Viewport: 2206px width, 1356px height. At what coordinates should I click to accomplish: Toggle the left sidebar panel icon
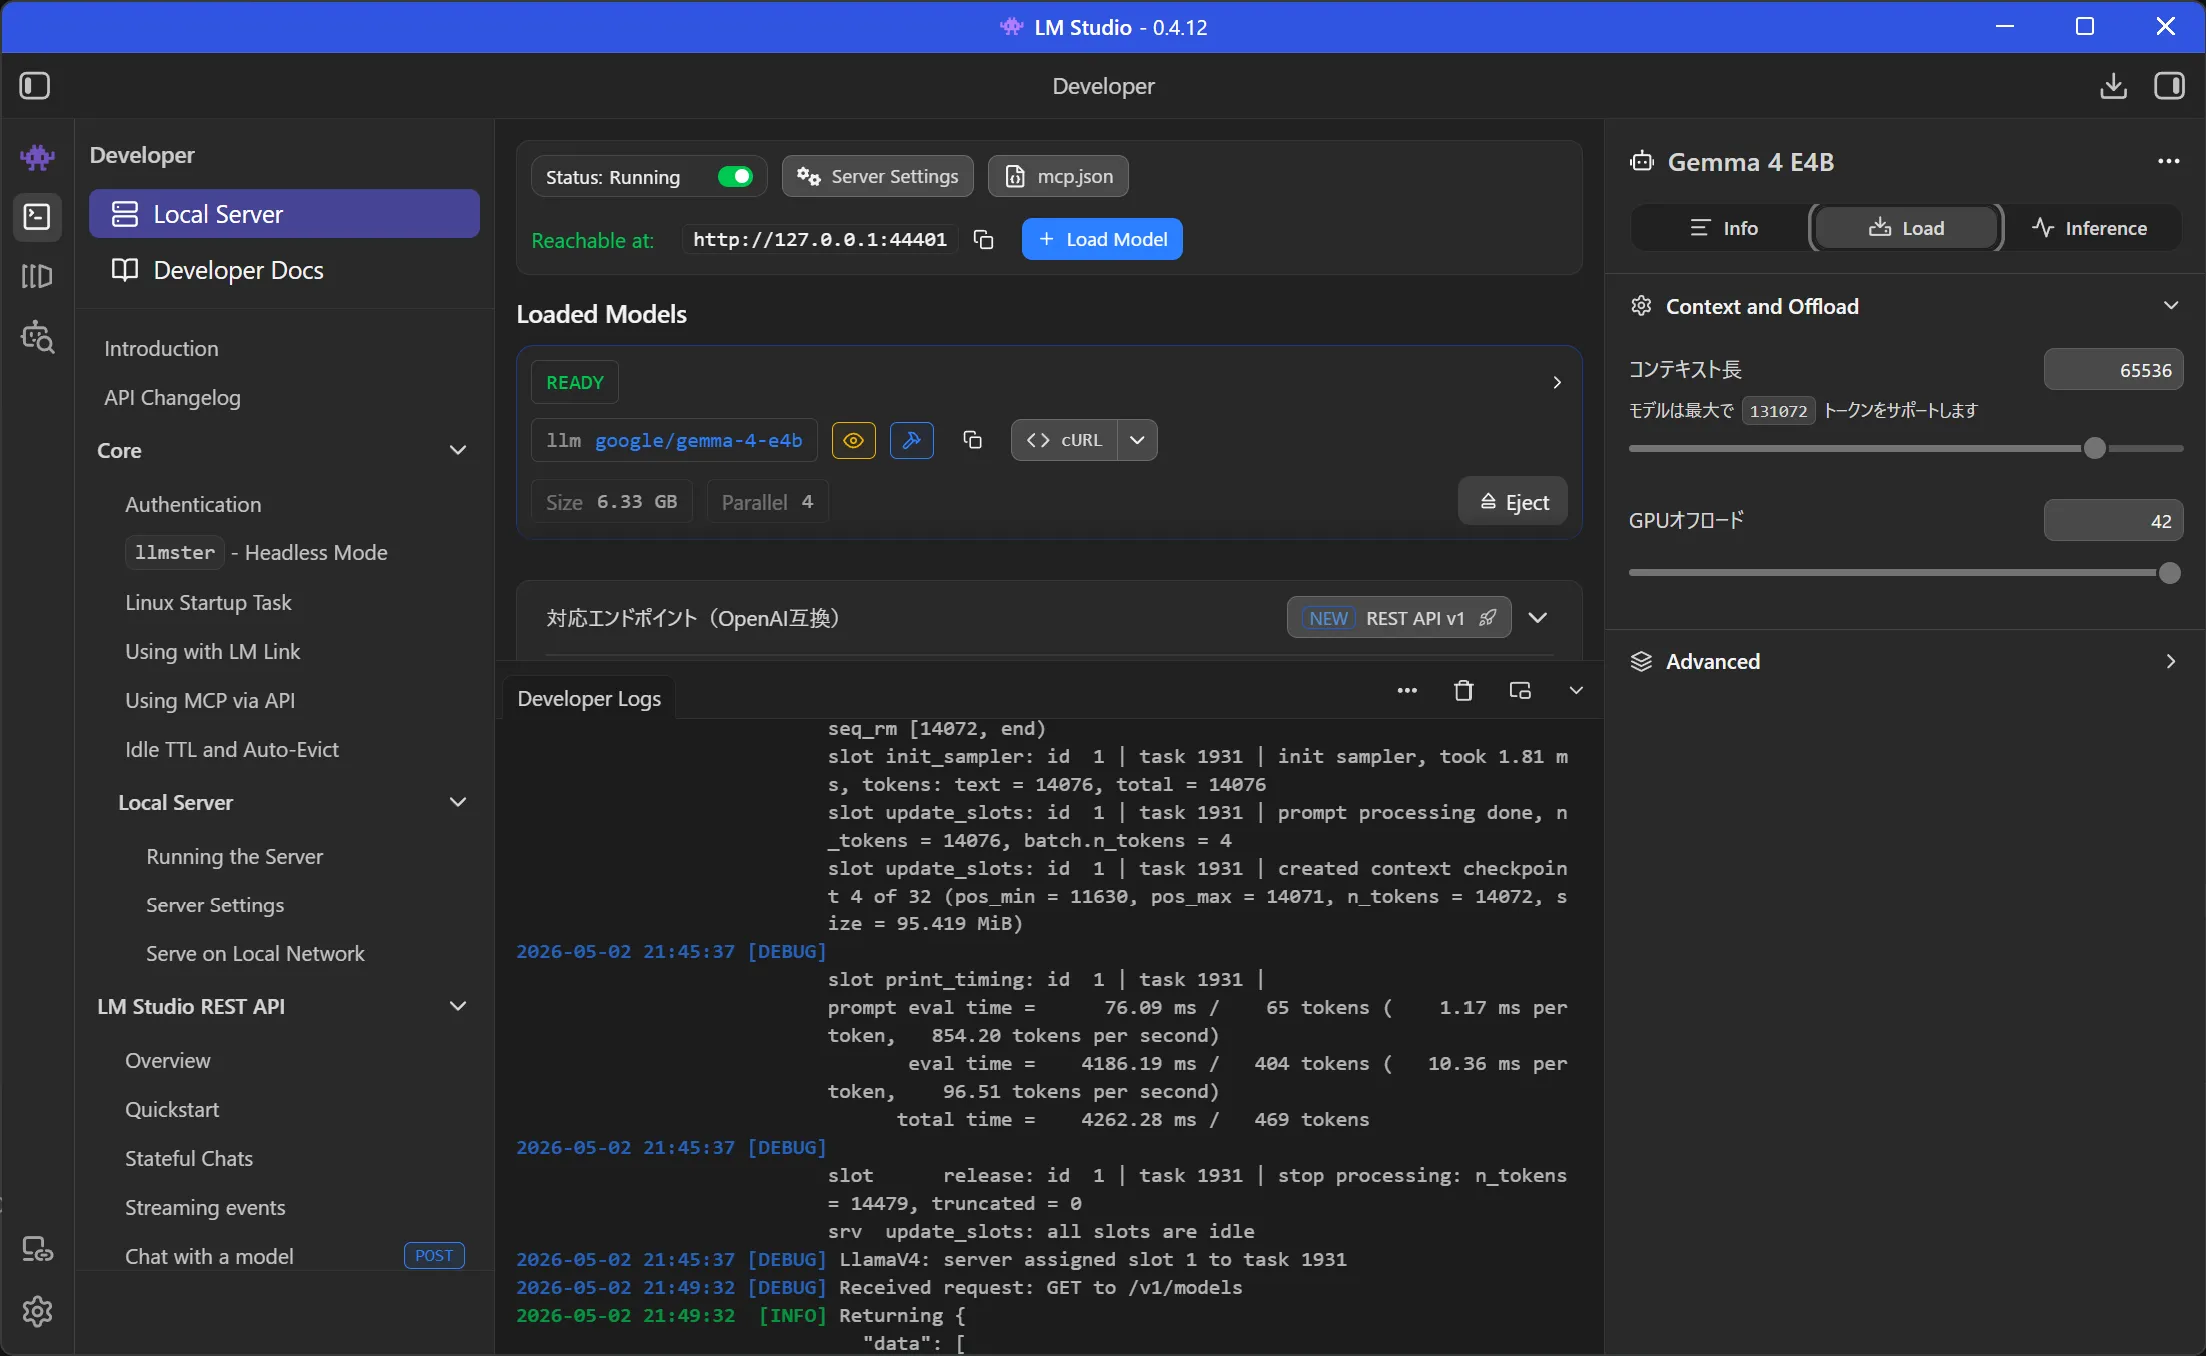[35, 86]
